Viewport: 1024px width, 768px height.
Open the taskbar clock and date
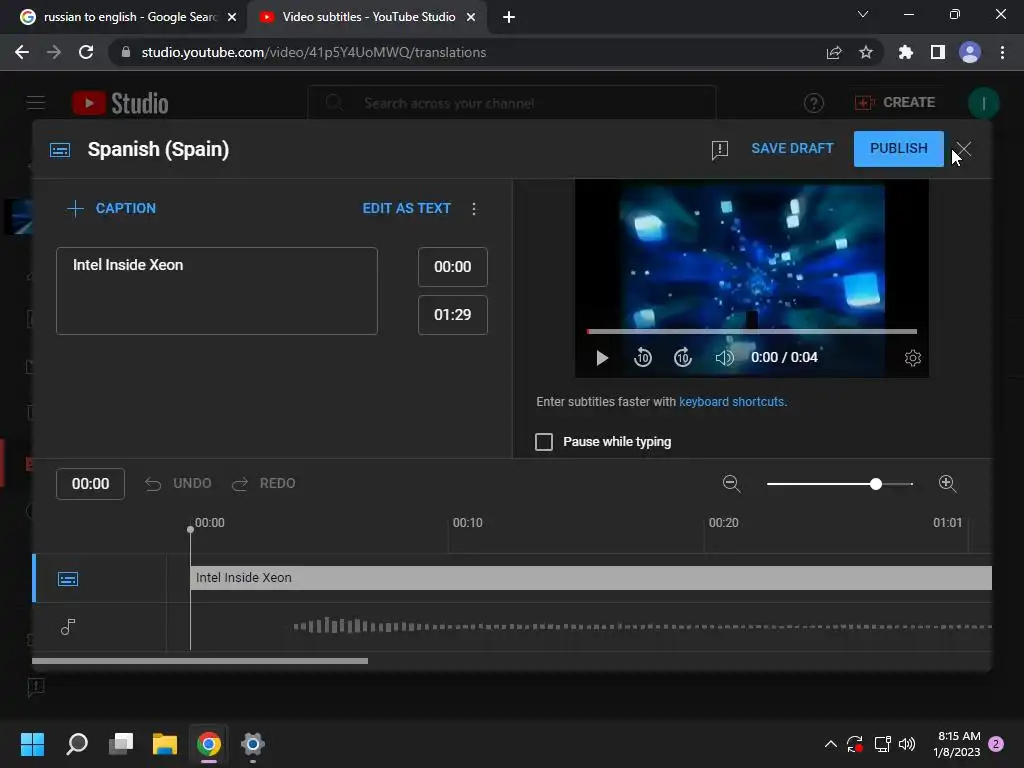[x=957, y=744]
